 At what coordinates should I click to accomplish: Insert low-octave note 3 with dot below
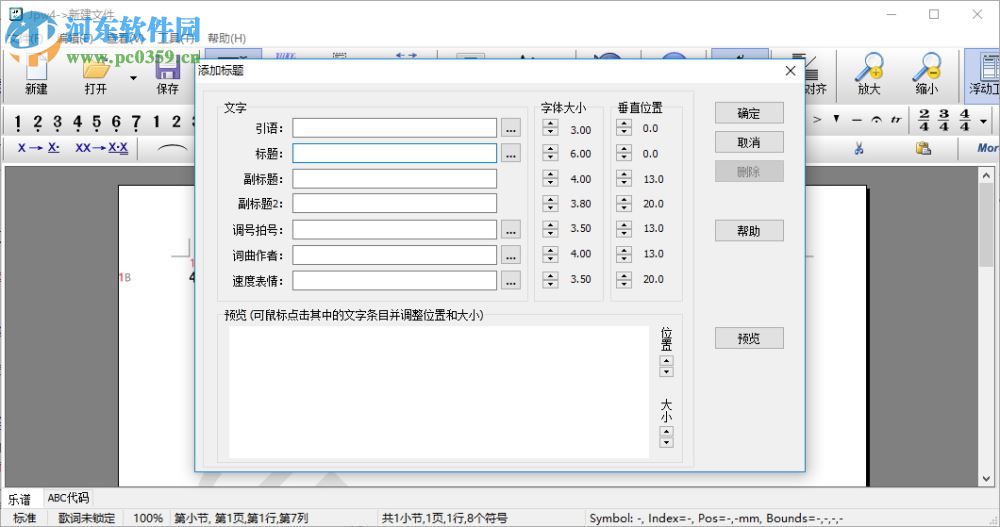coord(57,122)
